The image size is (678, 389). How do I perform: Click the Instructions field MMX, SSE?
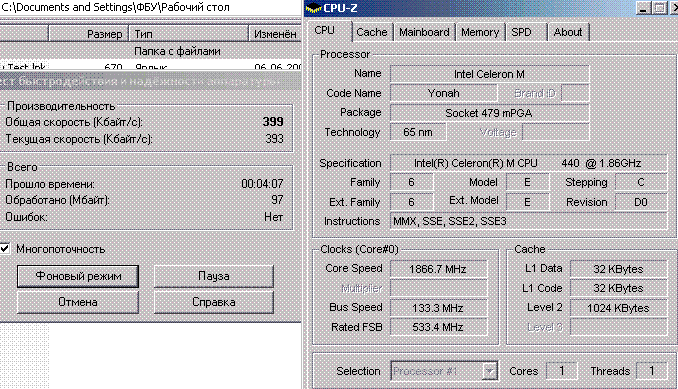pyautogui.click(x=528, y=221)
